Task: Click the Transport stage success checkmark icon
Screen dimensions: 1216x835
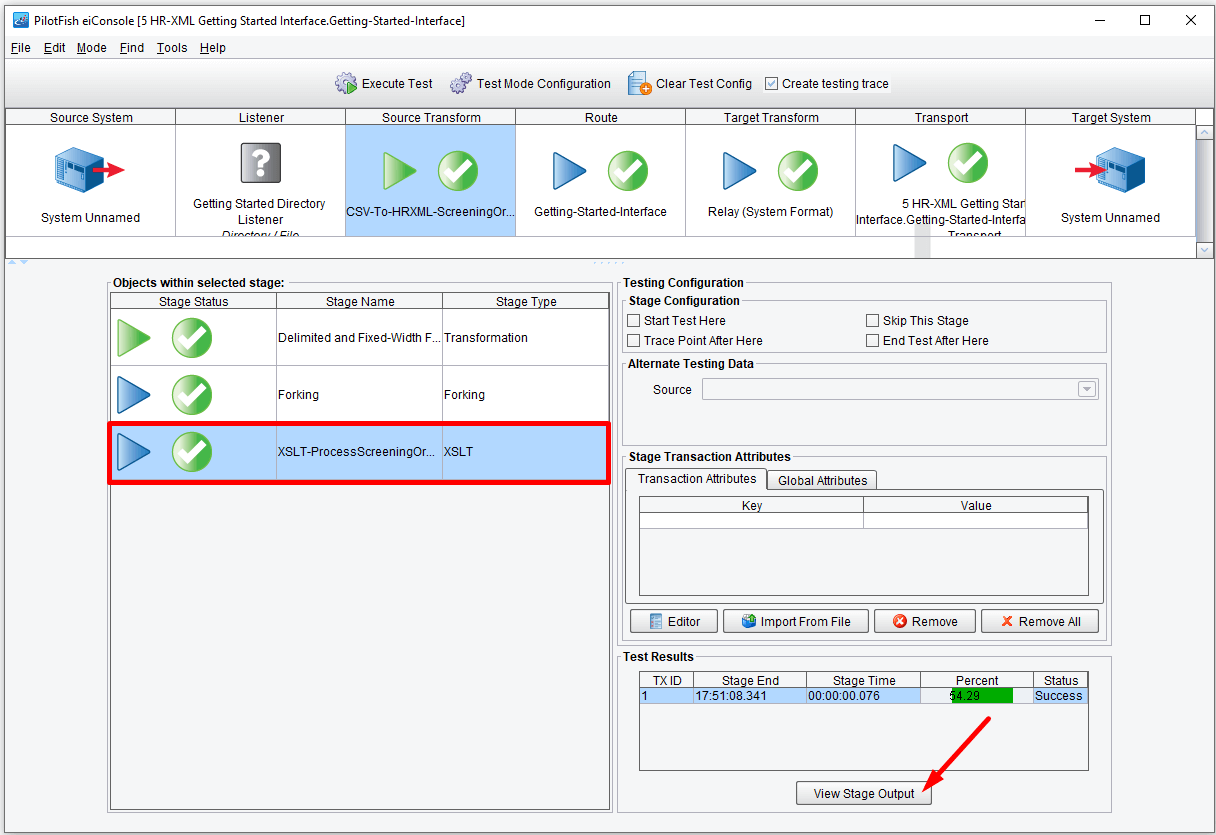Action: click(968, 163)
